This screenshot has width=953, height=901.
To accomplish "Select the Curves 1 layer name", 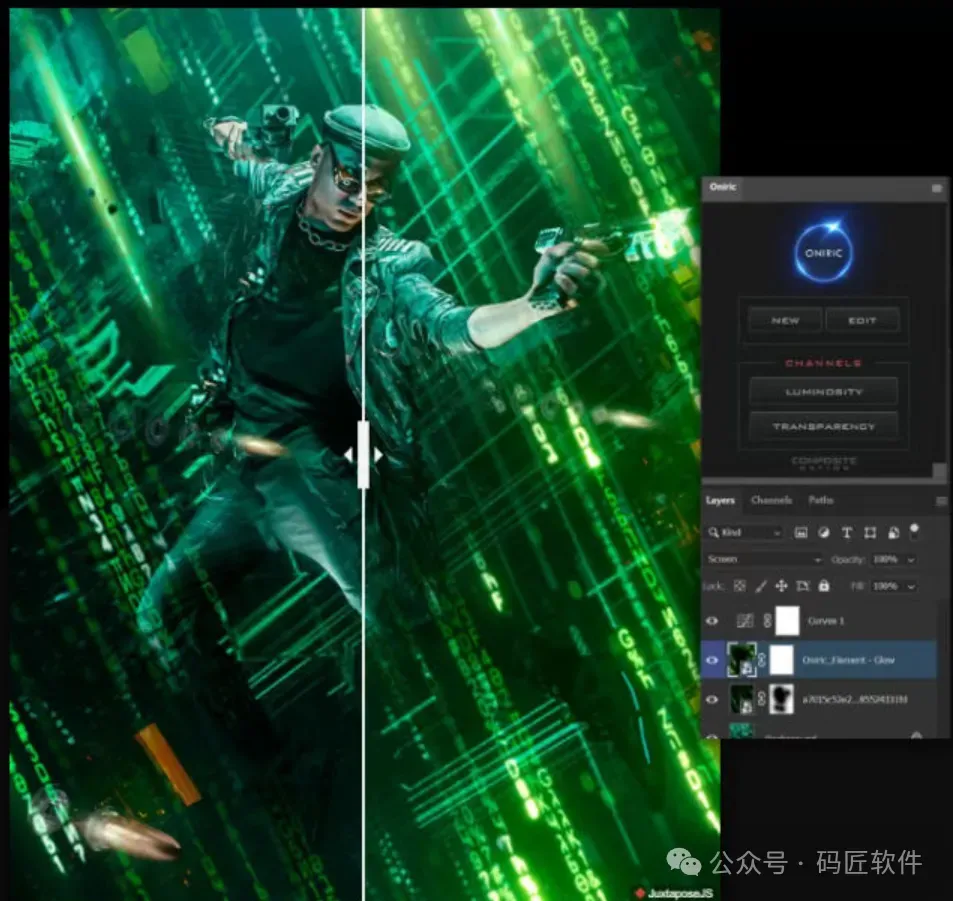I will point(826,621).
